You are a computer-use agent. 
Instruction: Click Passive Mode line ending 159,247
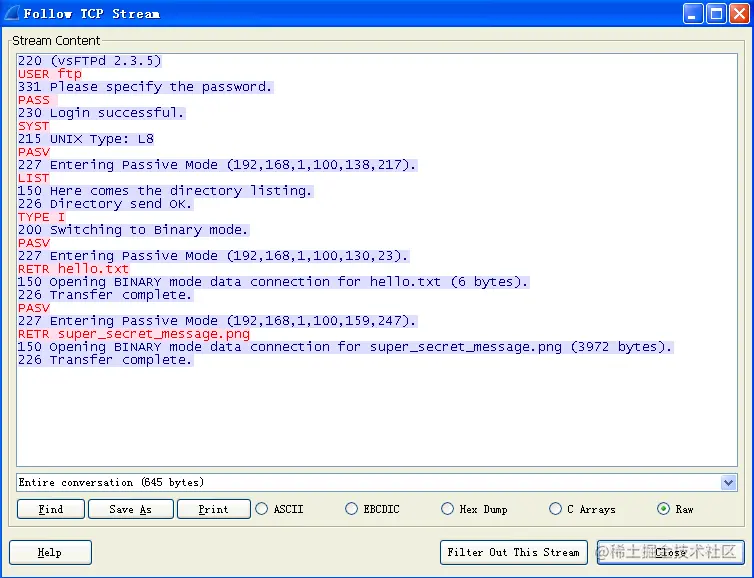click(x=217, y=320)
